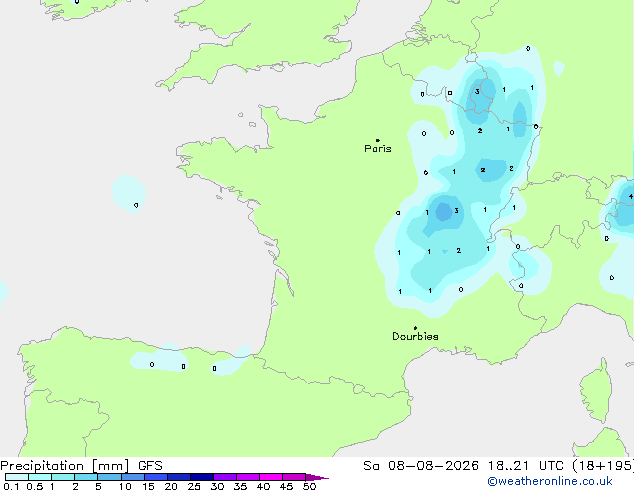This screenshot has width=634, height=490.
Task: Pick the 0.5–1 mm legend swatch
Action: coord(40,477)
